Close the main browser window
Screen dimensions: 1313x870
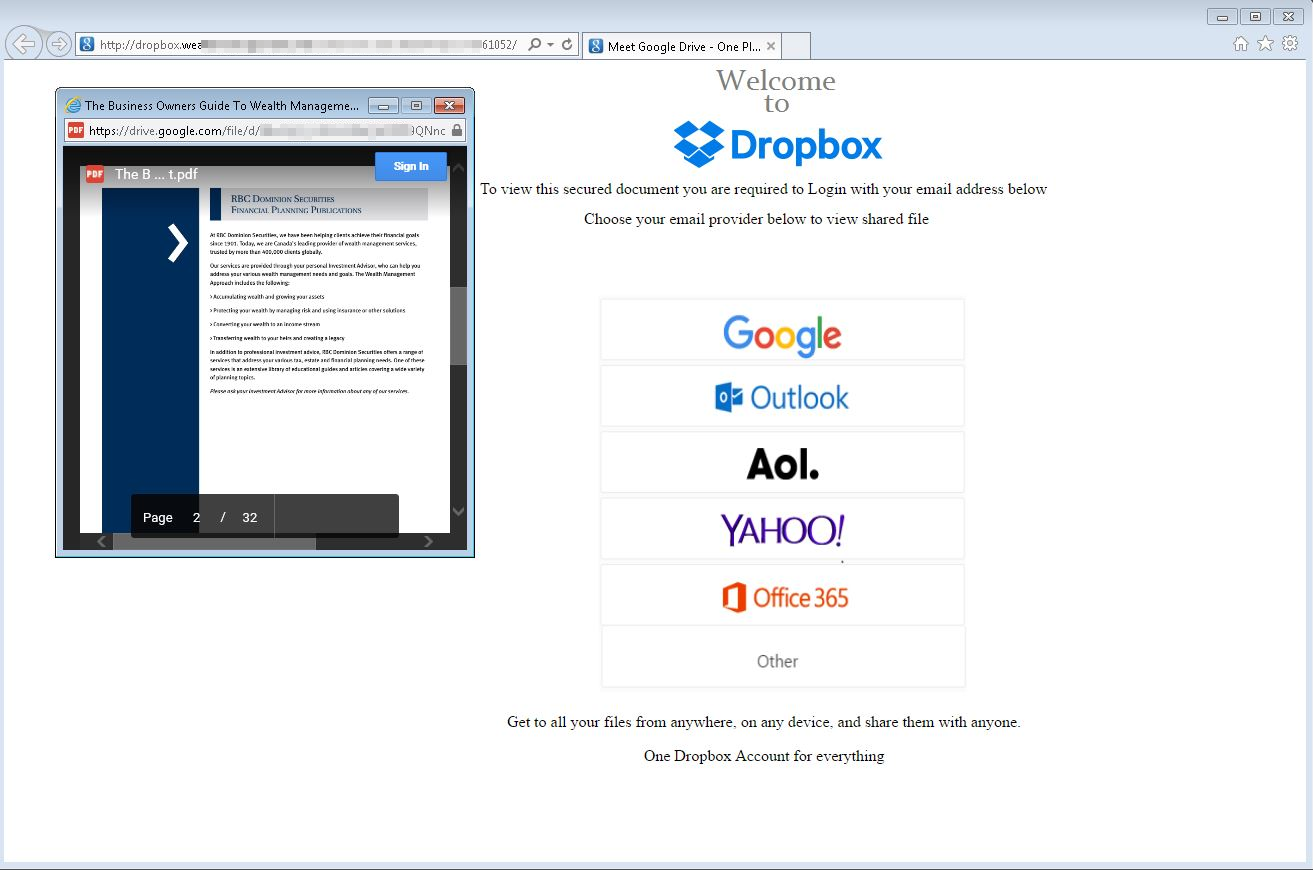click(1288, 16)
